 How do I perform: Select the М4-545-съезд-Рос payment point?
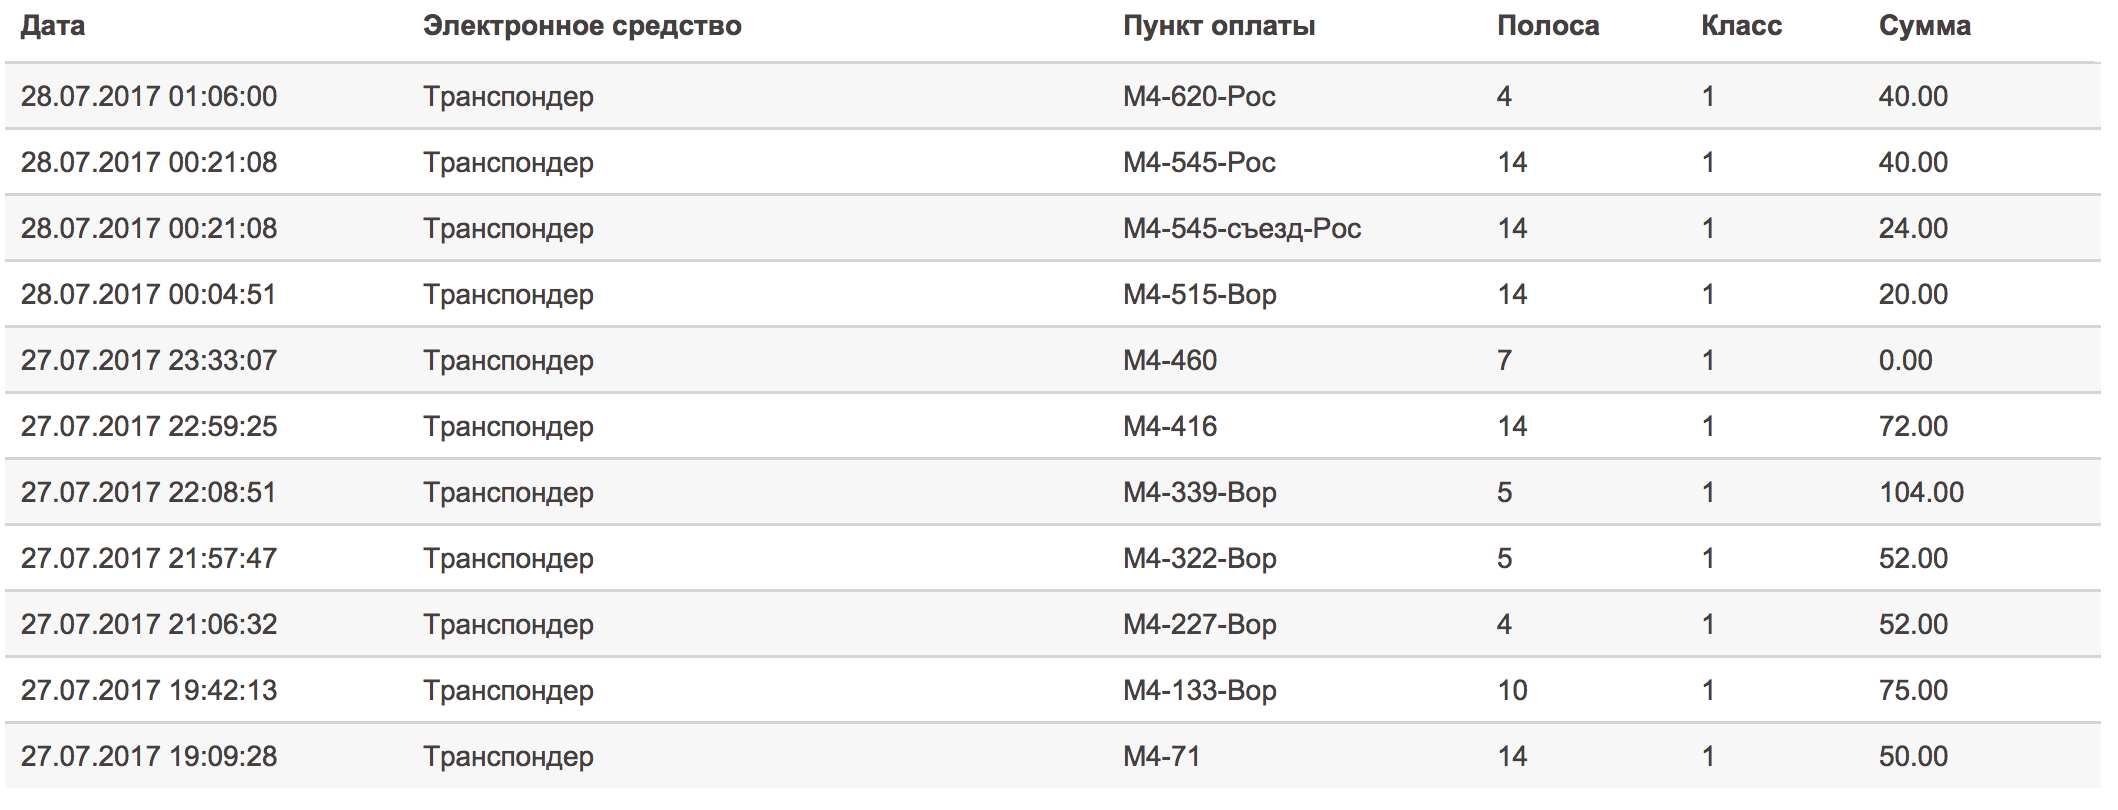point(1242,228)
